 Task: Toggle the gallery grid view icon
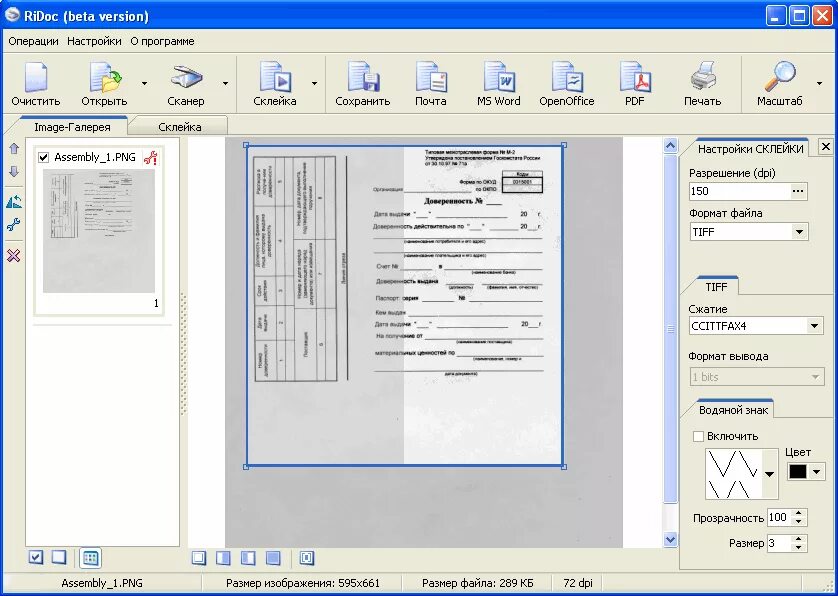90,558
